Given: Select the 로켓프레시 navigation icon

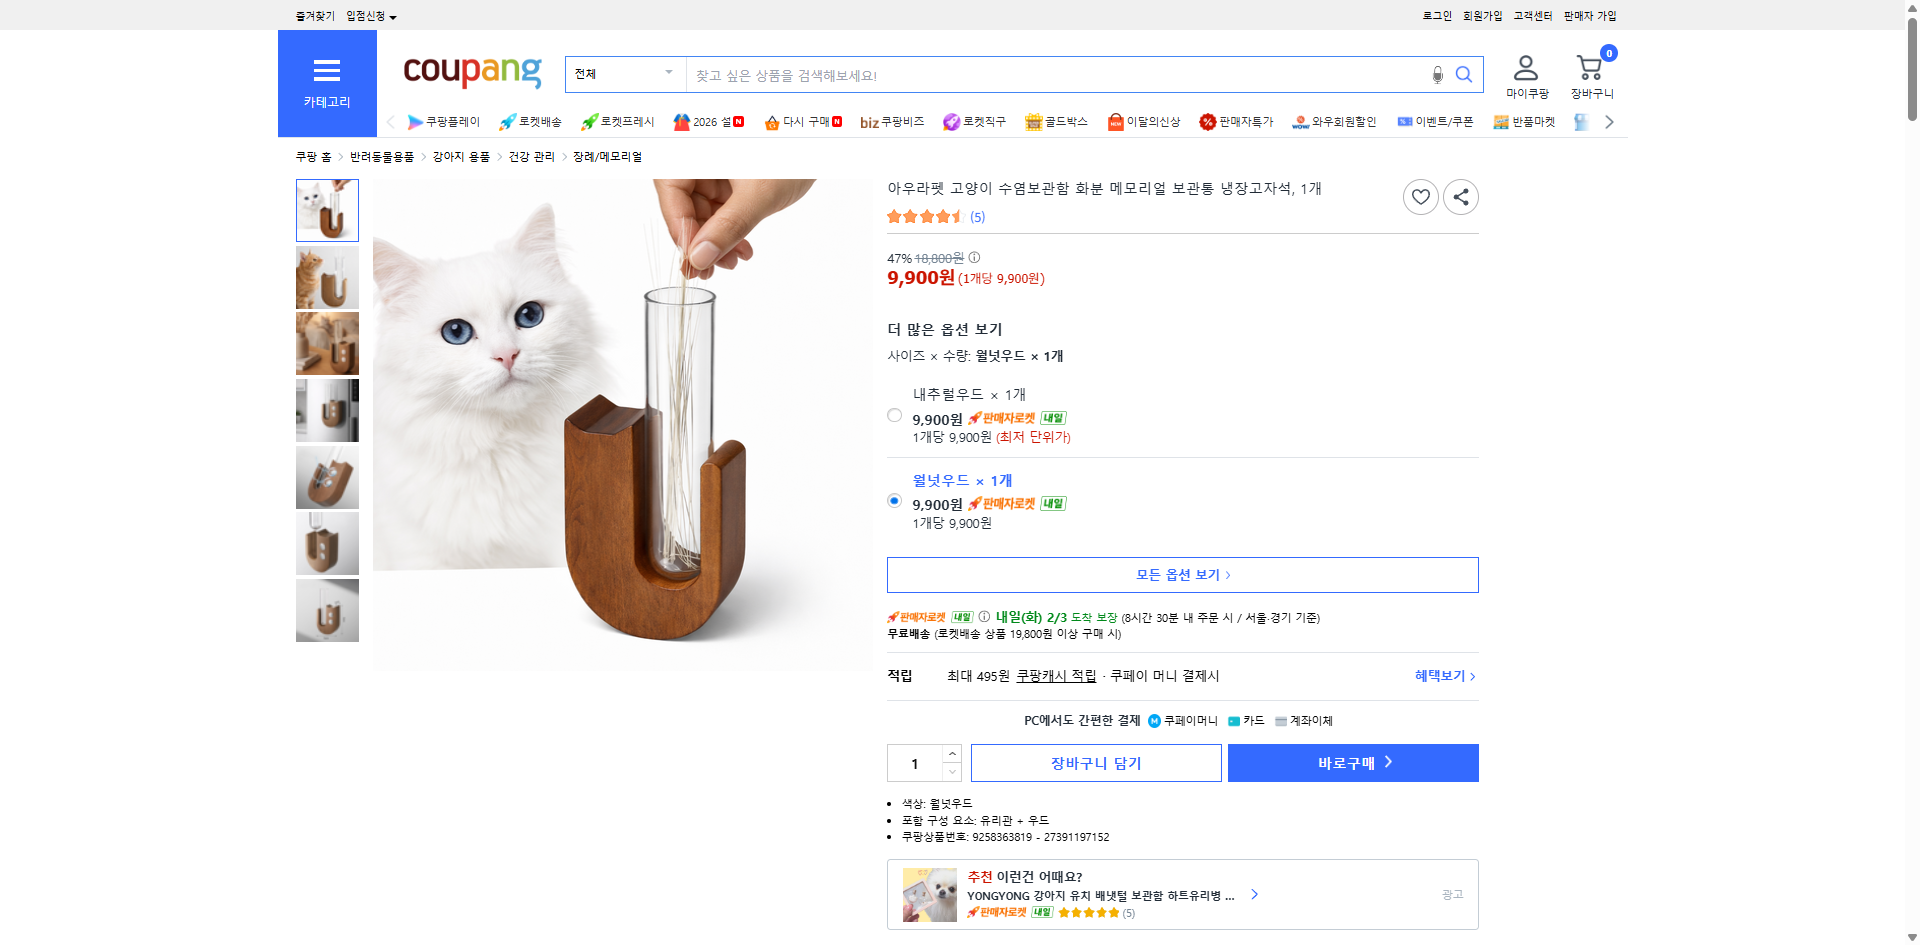Looking at the screenshot, I should pos(590,121).
